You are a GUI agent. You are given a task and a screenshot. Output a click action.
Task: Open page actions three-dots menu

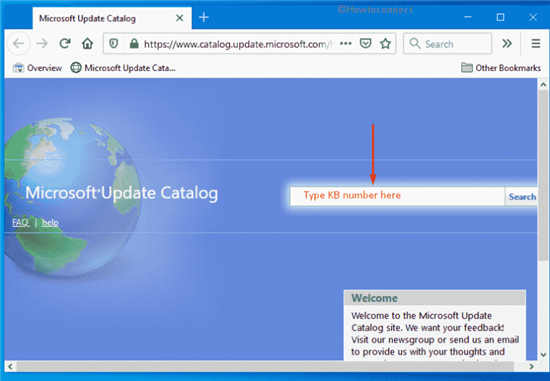tap(346, 44)
